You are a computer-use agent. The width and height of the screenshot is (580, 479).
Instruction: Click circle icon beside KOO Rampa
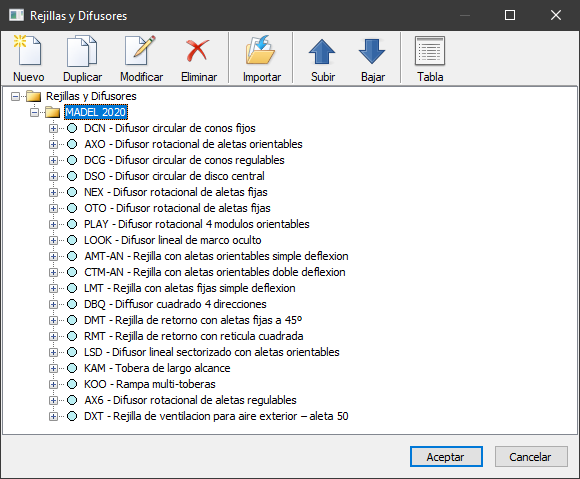(x=72, y=384)
